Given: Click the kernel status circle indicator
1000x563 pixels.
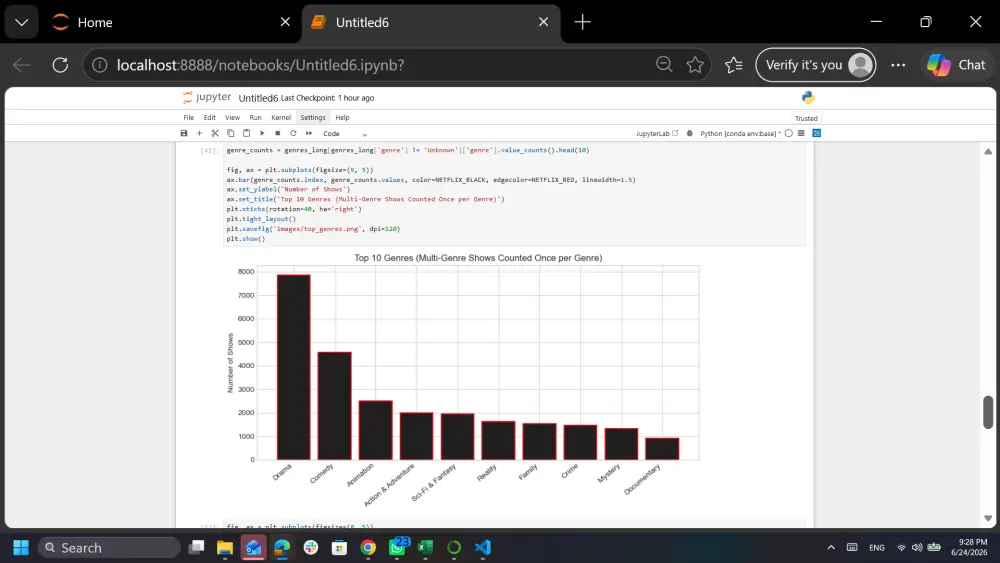Looking at the screenshot, I should pos(789,133).
